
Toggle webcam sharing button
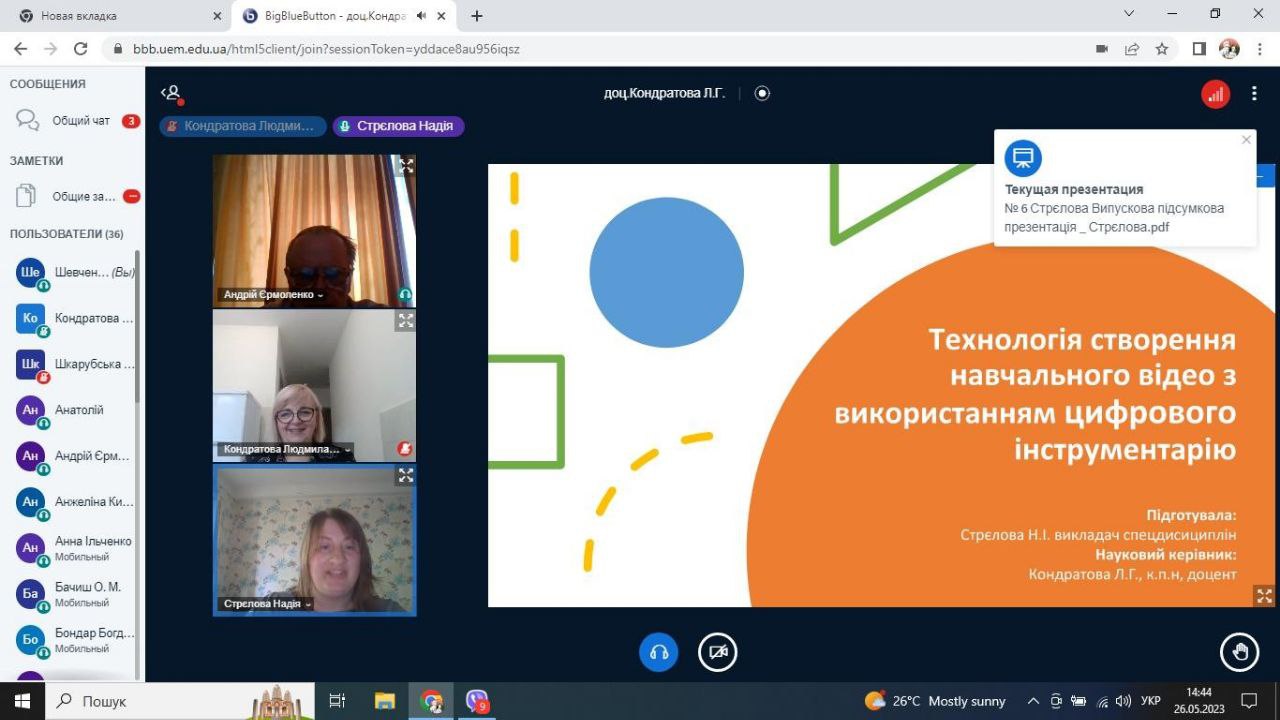point(717,653)
